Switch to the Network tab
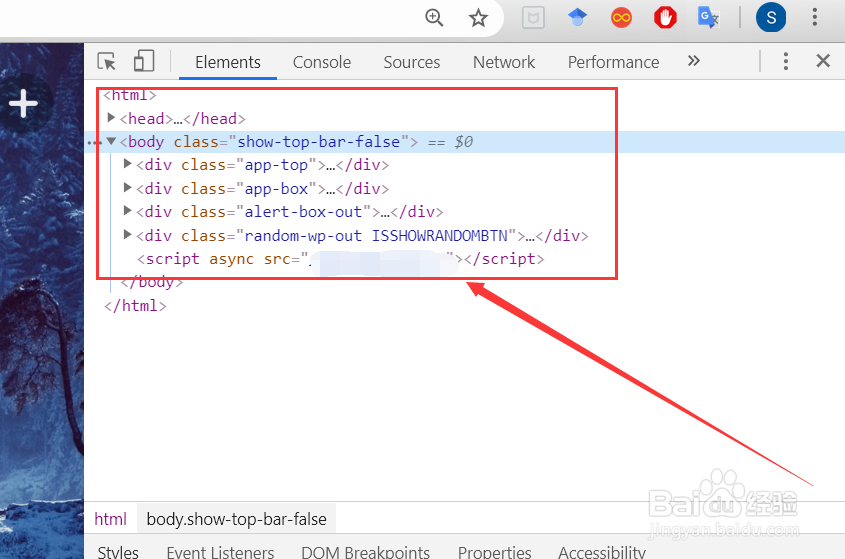The width and height of the screenshot is (845, 559). click(504, 62)
